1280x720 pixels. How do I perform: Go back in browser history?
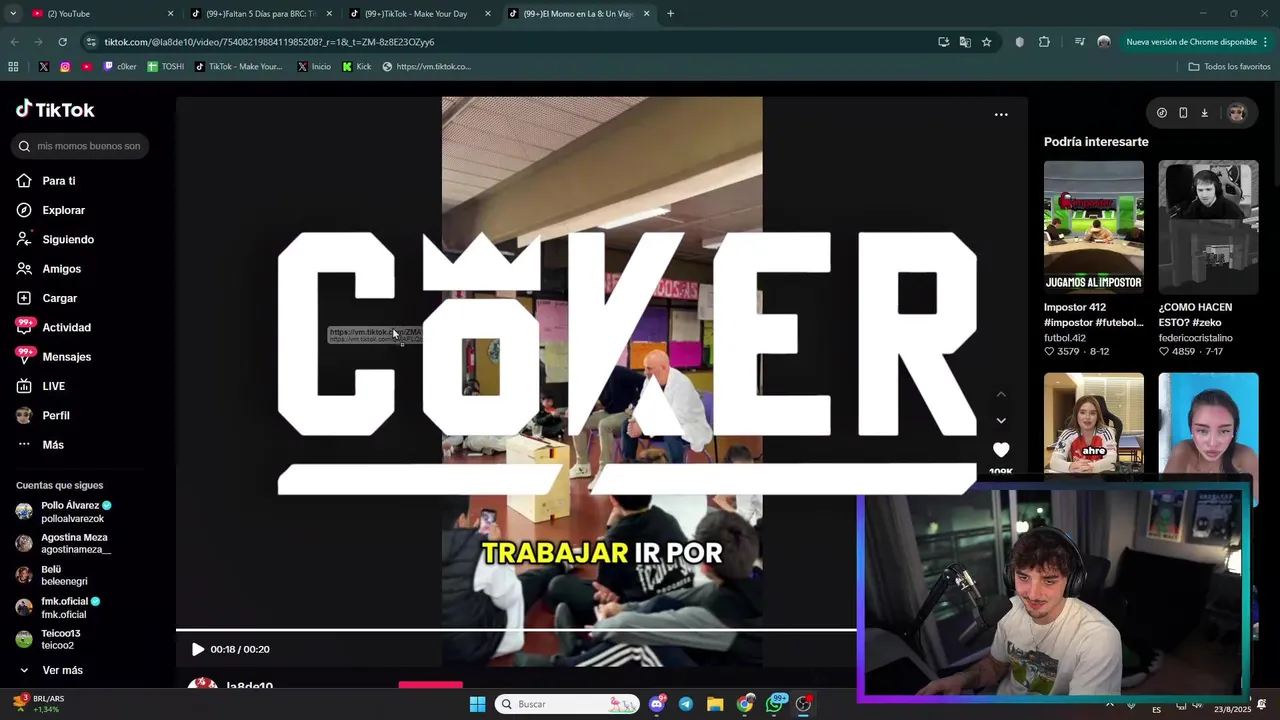tap(14, 42)
